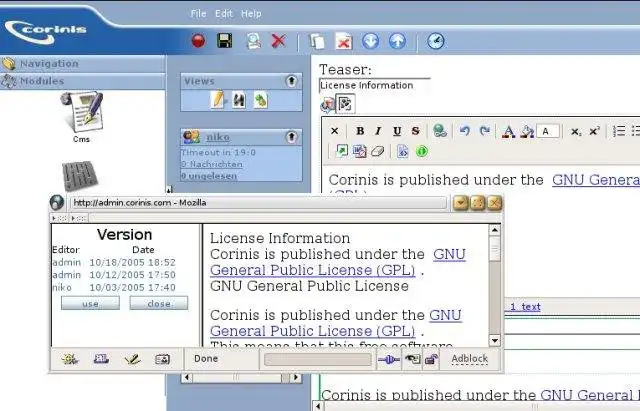This screenshot has width=640, height=411.
Task: Click the A font field in editor toolbar
Action: 548,131
